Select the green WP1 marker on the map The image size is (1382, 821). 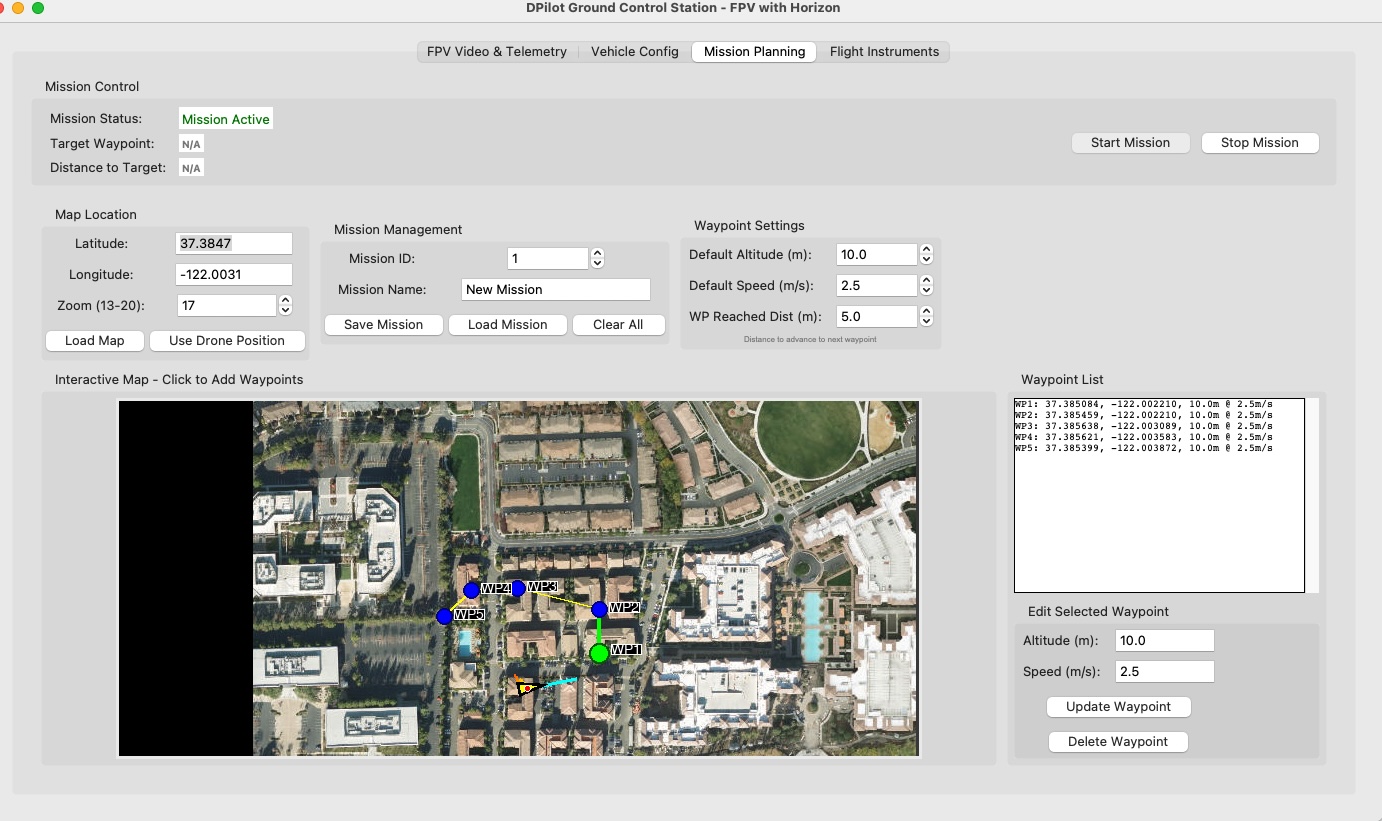[x=599, y=654]
